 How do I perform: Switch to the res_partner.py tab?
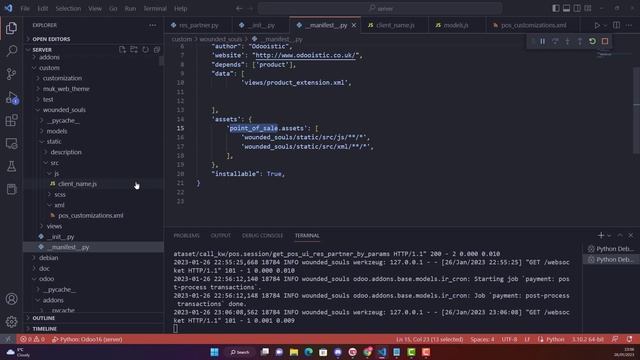tap(198, 25)
